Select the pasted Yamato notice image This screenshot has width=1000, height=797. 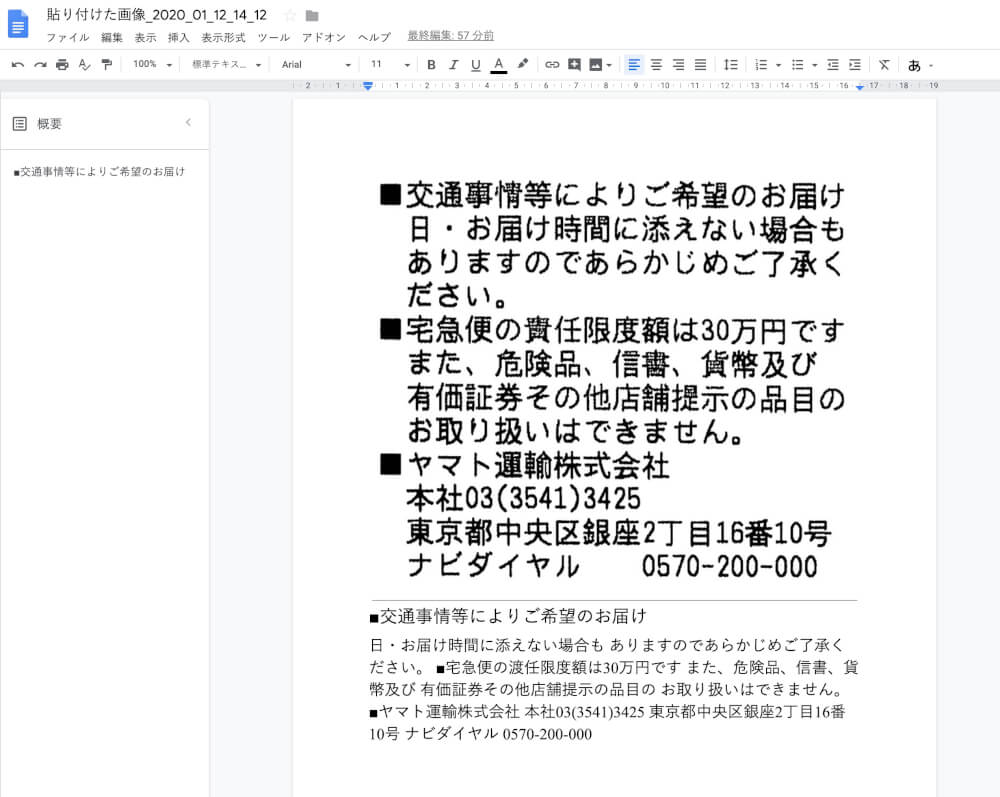click(x=614, y=379)
